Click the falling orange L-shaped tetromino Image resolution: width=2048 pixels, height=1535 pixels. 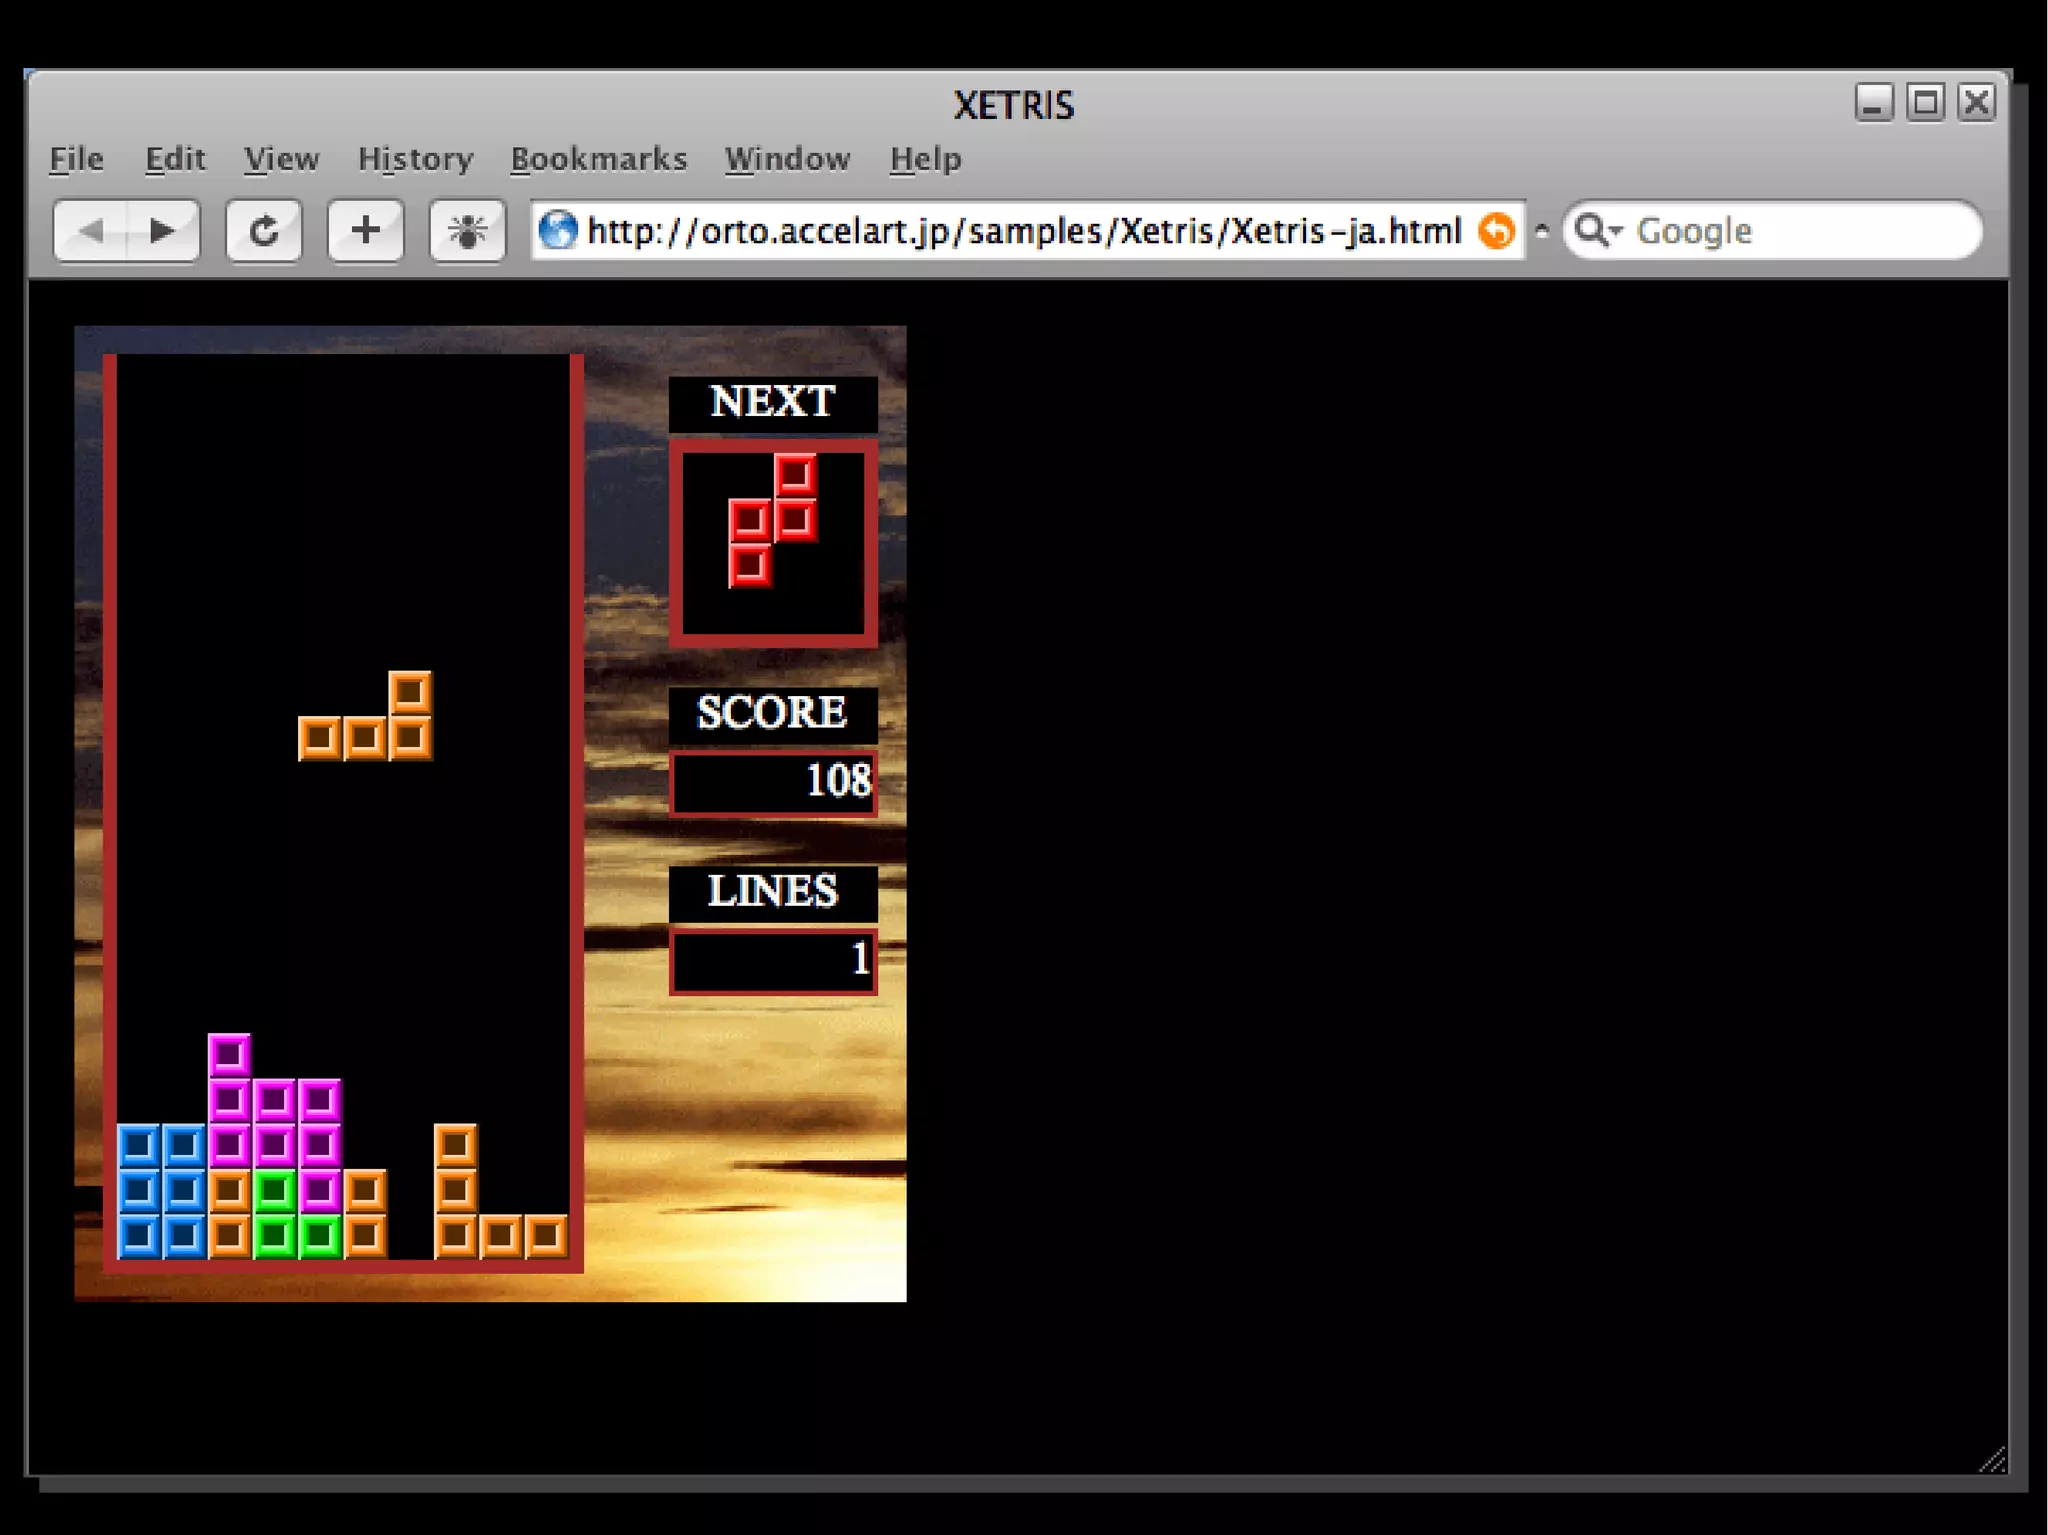coord(366,738)
